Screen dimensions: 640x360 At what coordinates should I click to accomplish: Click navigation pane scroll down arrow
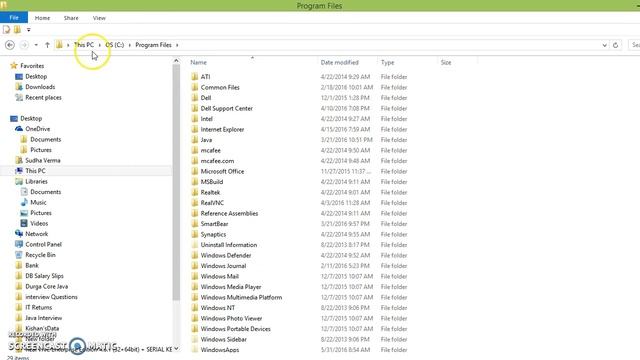click(176, 349)
